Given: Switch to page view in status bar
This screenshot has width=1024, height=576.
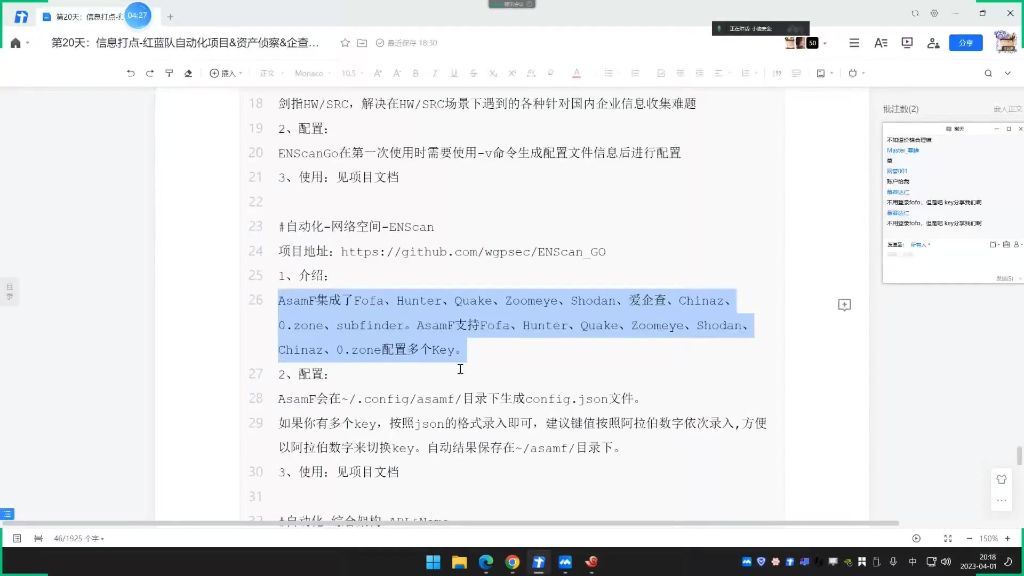Looking at the screenshot, I should point(38,539).
